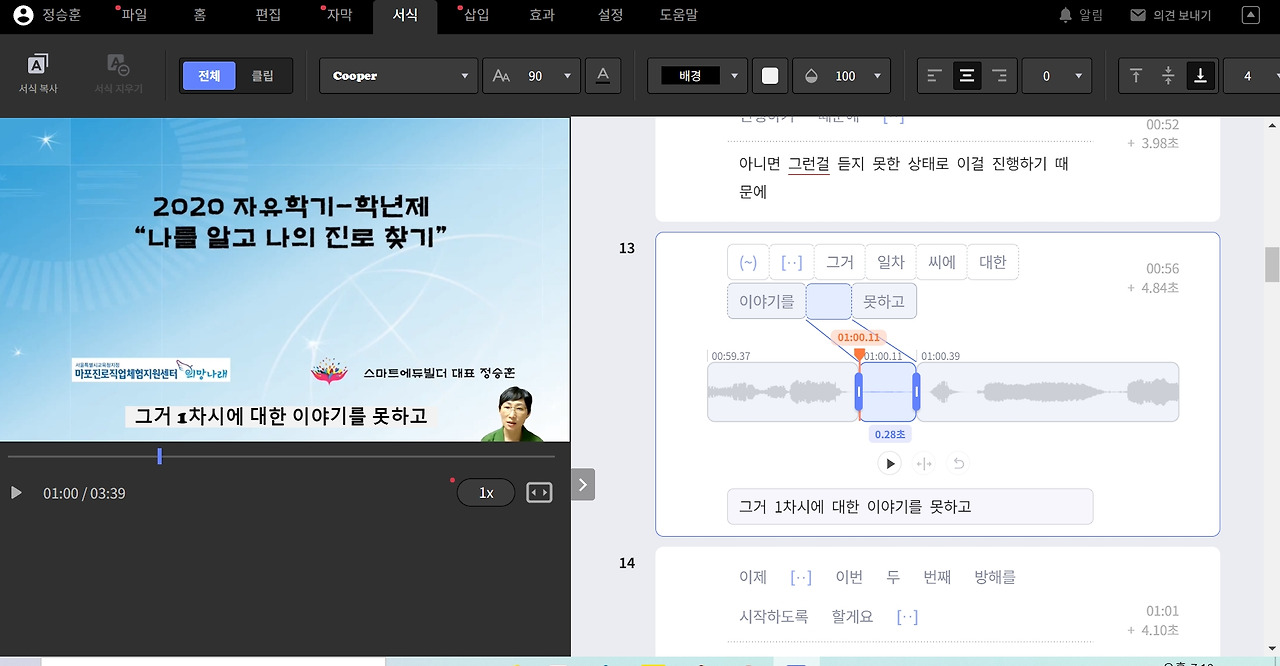
Task: Switch to the 효과 tab
Action: (x=541, y=16)
